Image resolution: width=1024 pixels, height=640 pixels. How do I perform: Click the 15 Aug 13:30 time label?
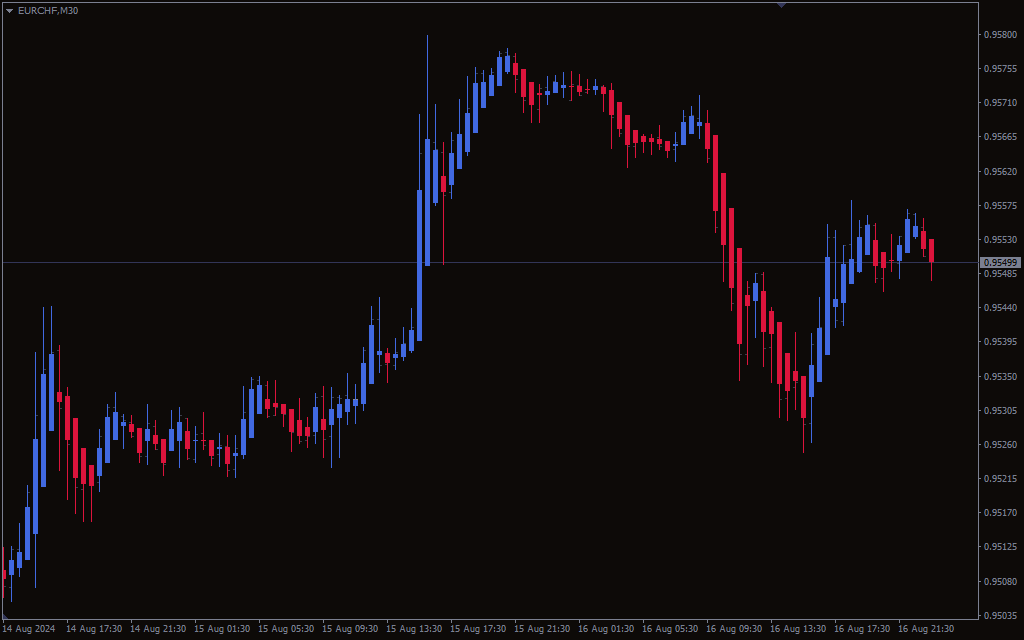(414, 629)
